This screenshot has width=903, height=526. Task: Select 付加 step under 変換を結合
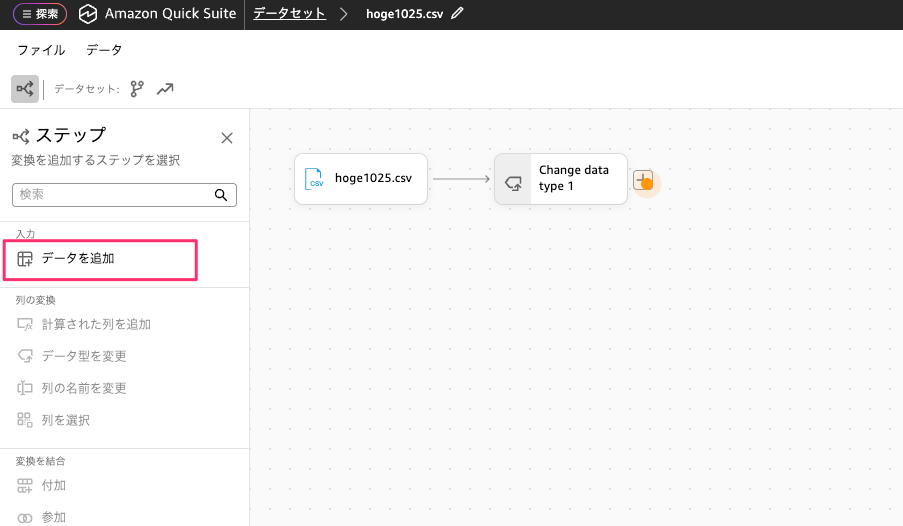54,485
